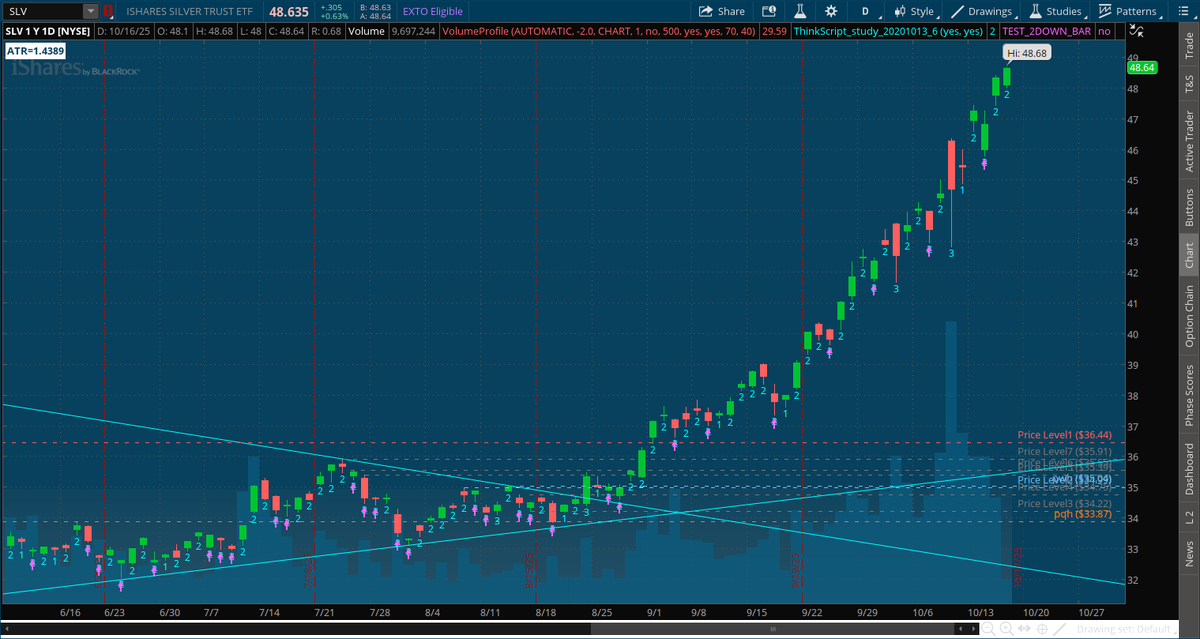Click the SLV 1 Y 1D [NYSE] chart title

pos(46,32)
